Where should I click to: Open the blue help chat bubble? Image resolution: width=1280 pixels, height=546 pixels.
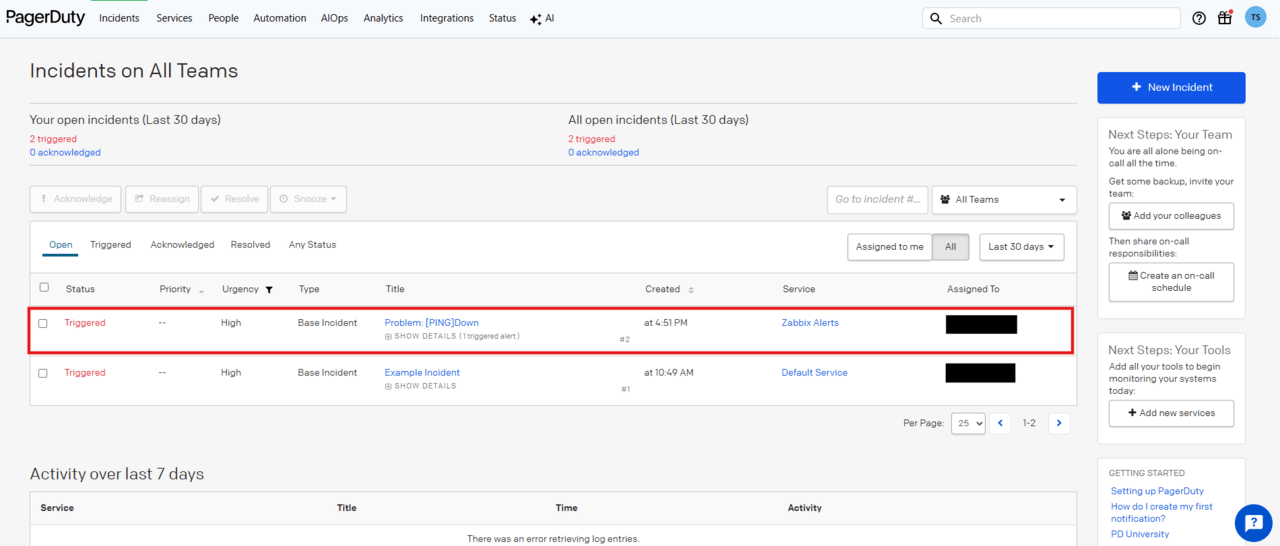pos(1253,523)
